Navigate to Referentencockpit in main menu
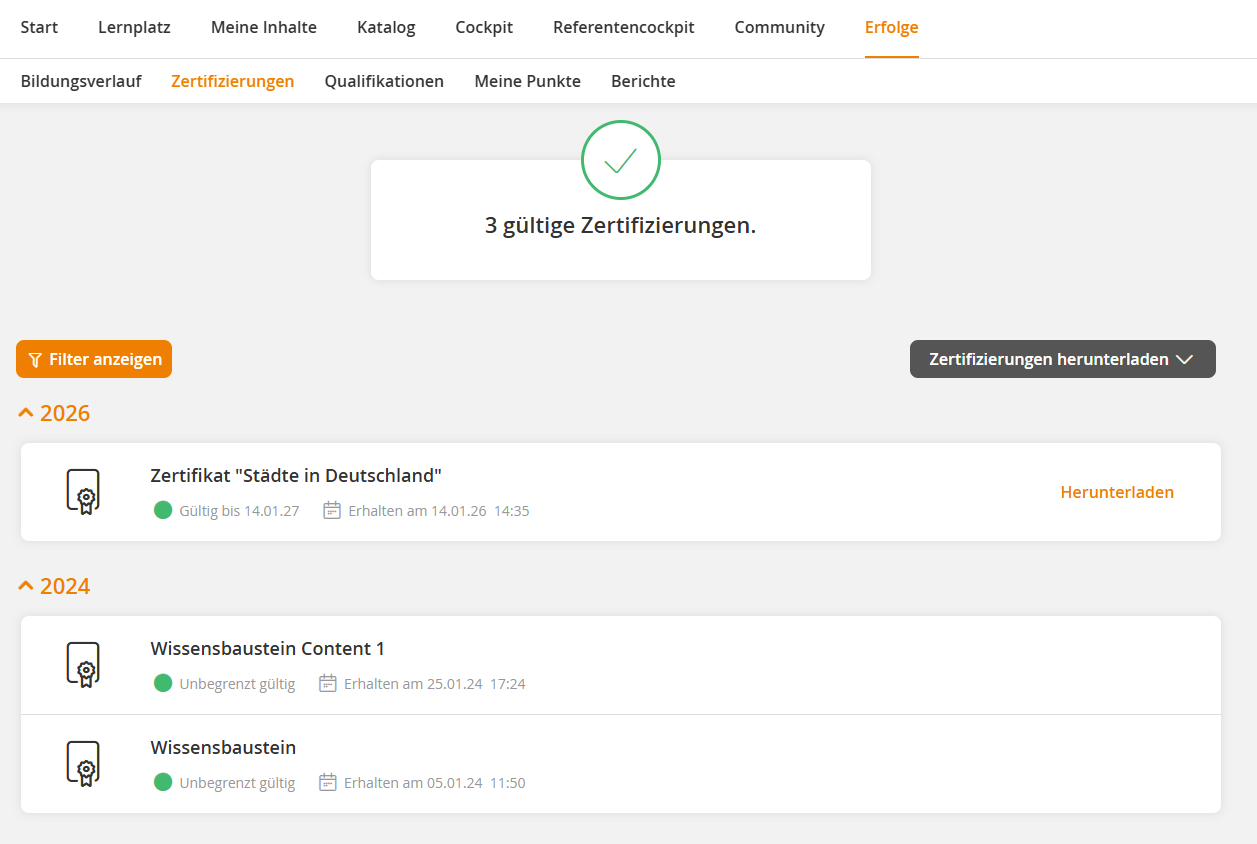 tap(623, 27)
